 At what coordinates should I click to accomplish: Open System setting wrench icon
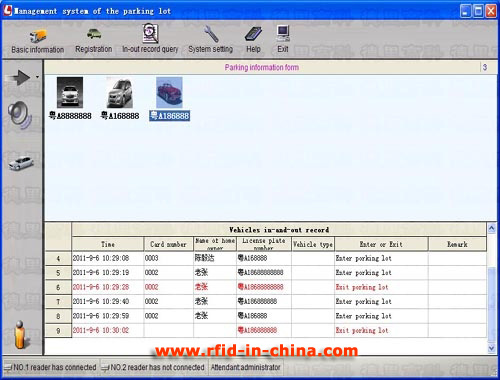click(x=211, y=39)
